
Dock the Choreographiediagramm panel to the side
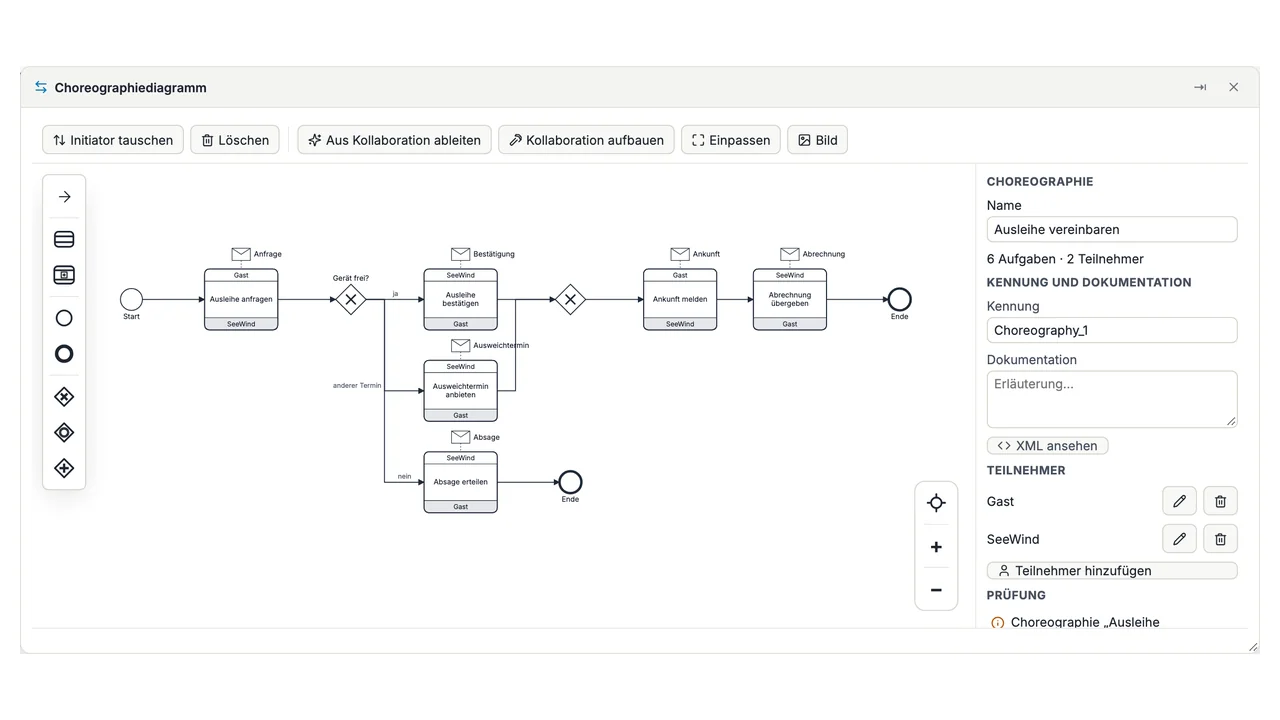click(1200, 87)
